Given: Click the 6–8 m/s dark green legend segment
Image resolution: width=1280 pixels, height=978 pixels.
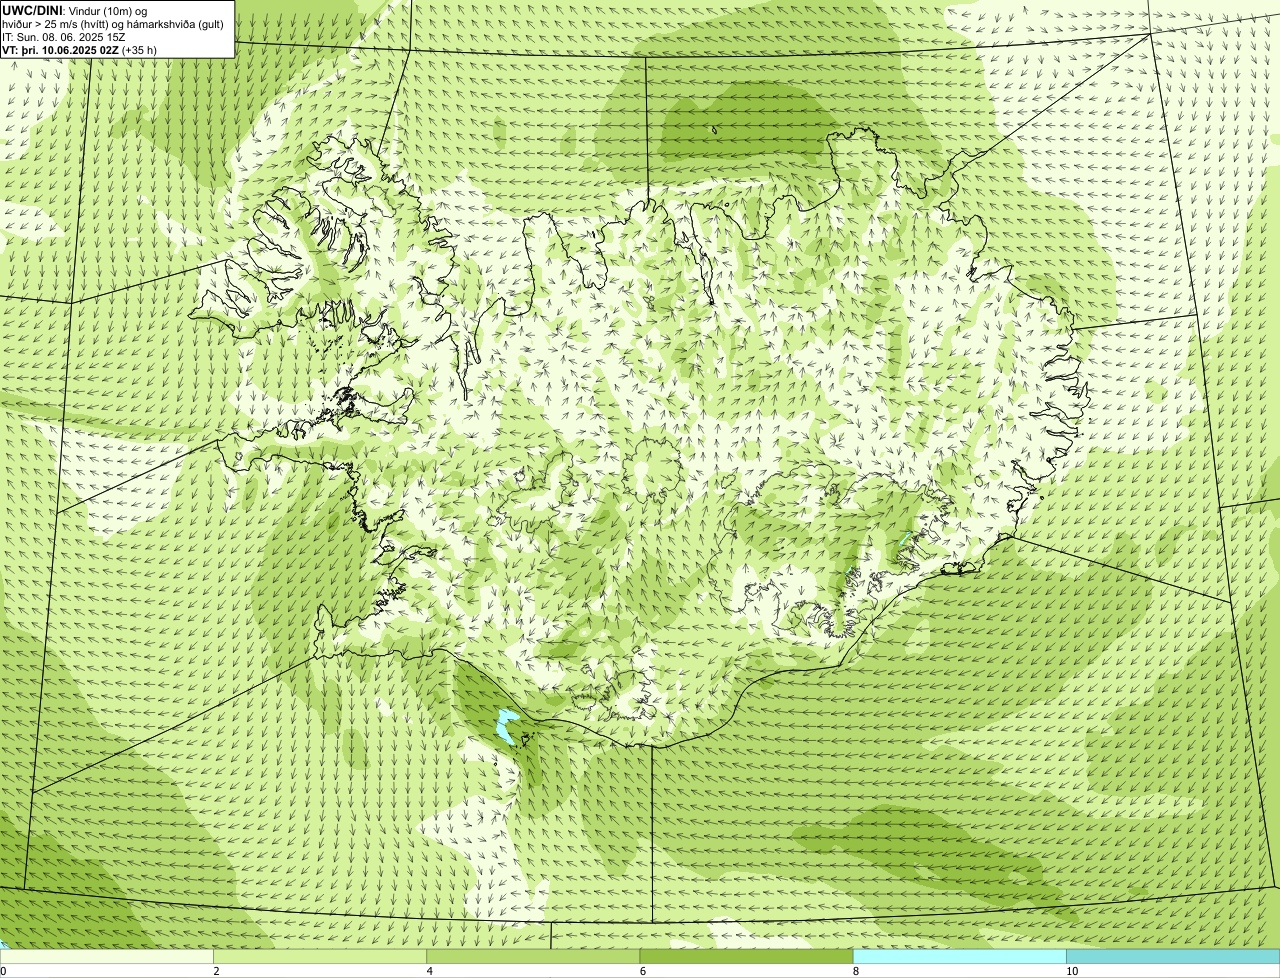Looking at the screenshot, I should 746,956.
